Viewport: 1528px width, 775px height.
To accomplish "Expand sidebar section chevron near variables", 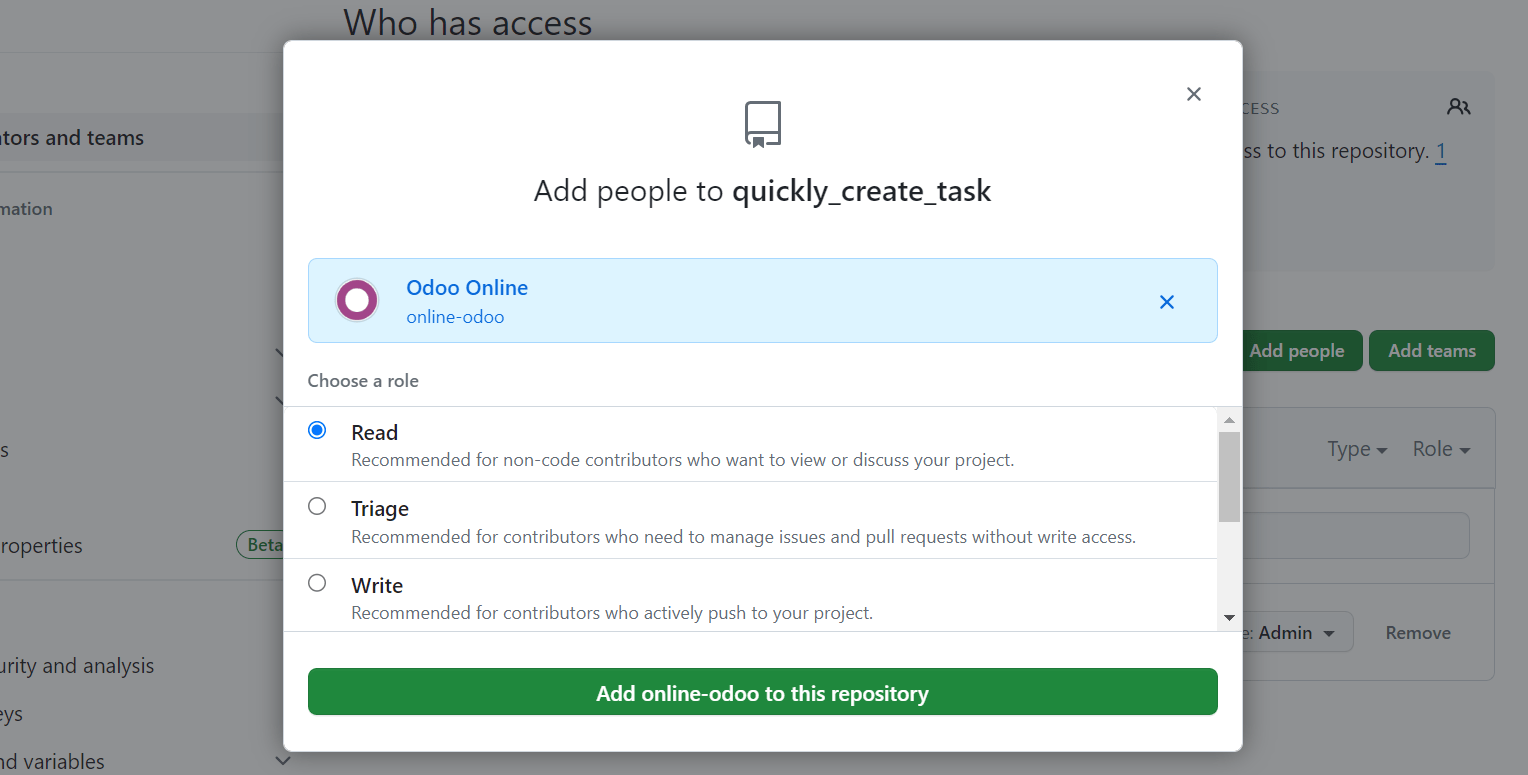I will 282,761.
